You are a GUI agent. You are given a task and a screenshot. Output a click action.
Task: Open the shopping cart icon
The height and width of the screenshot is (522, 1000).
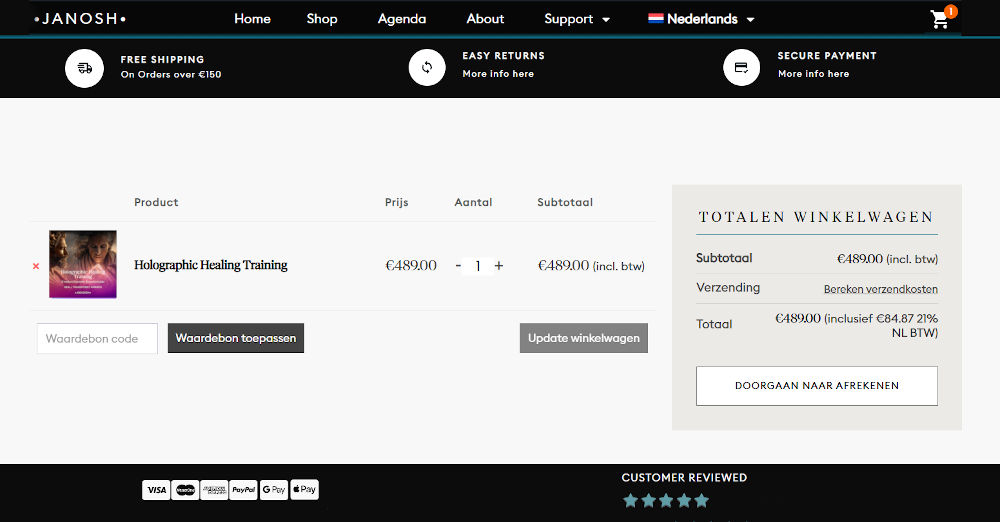tap(940, 19)
